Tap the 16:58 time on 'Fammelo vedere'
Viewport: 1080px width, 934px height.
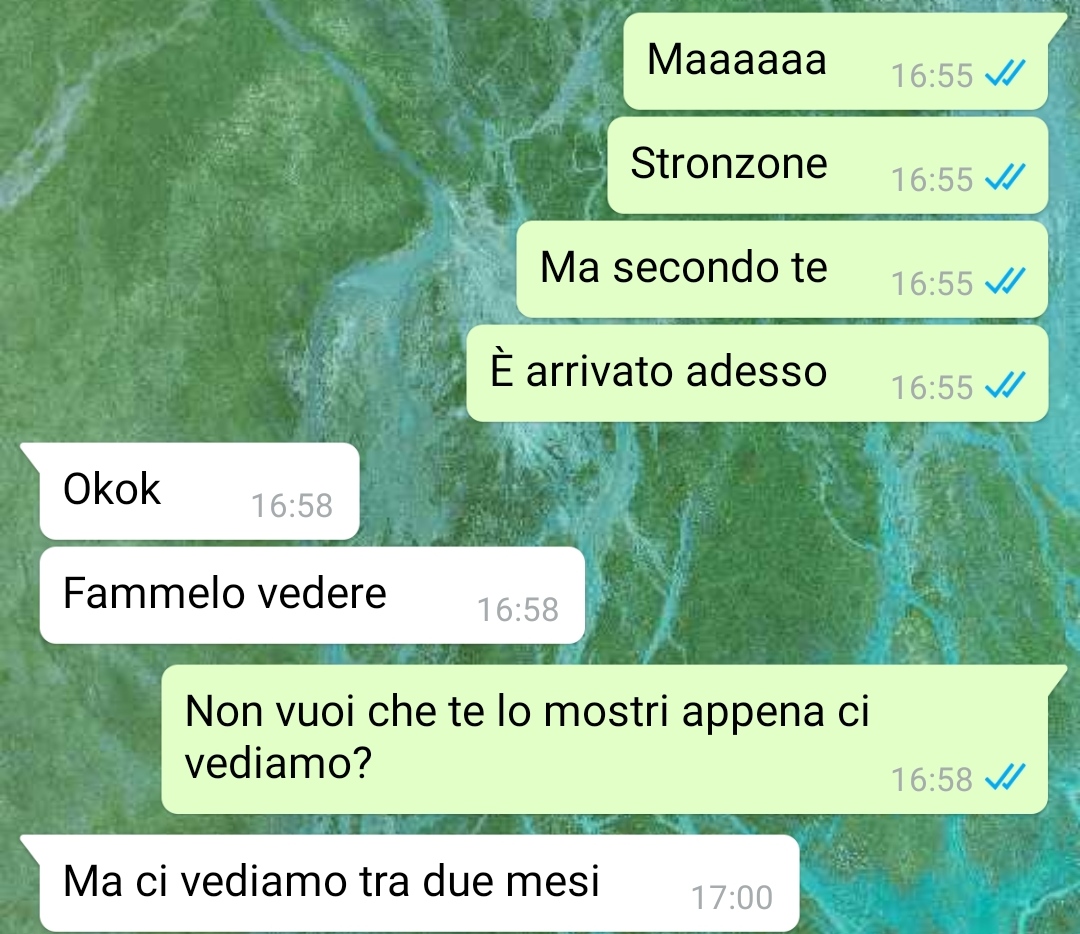point(517,610)
